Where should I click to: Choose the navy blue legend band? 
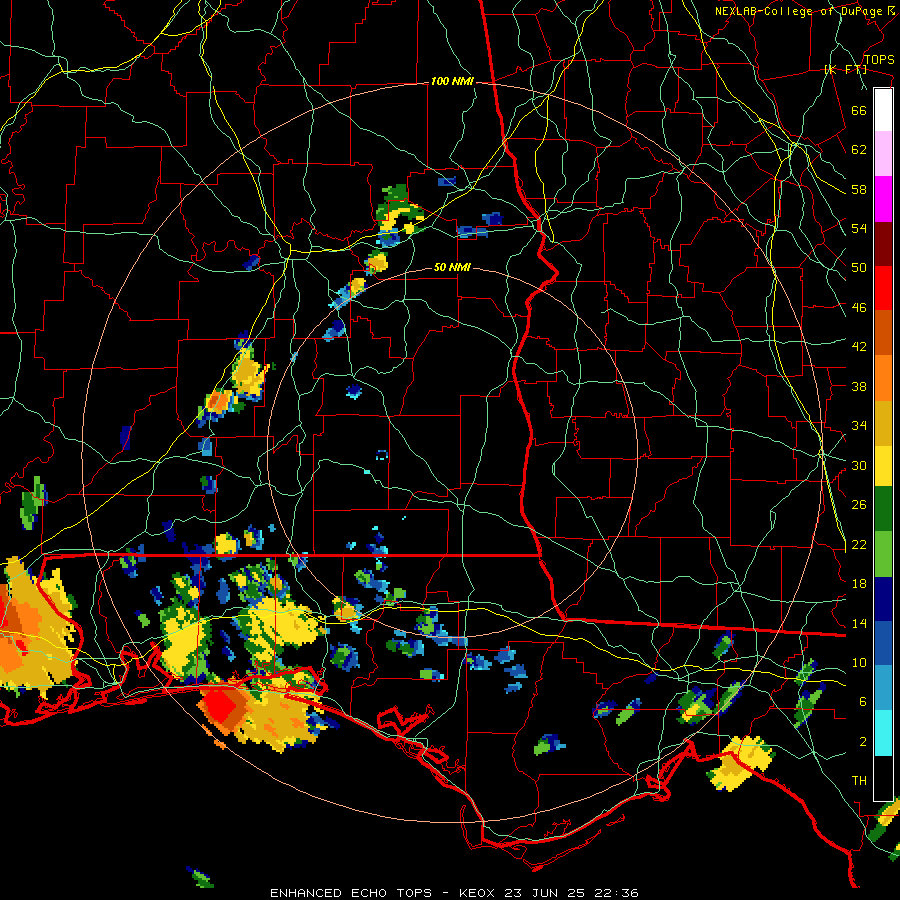[883, 599]
